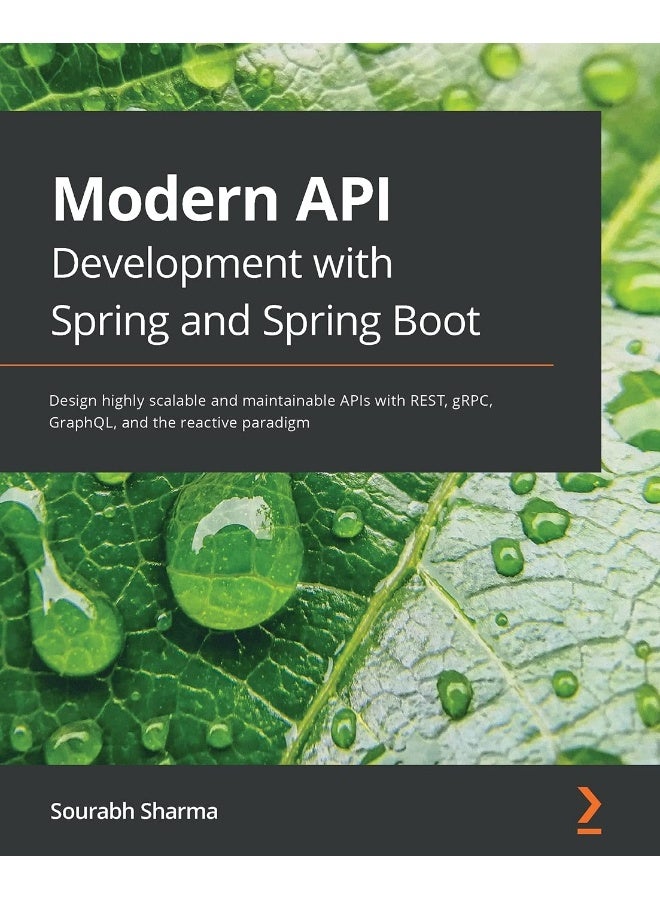Screen dimensions: 660x900
Task: Click the 'Modern API' title text
Action: click(x=222, y=199)
